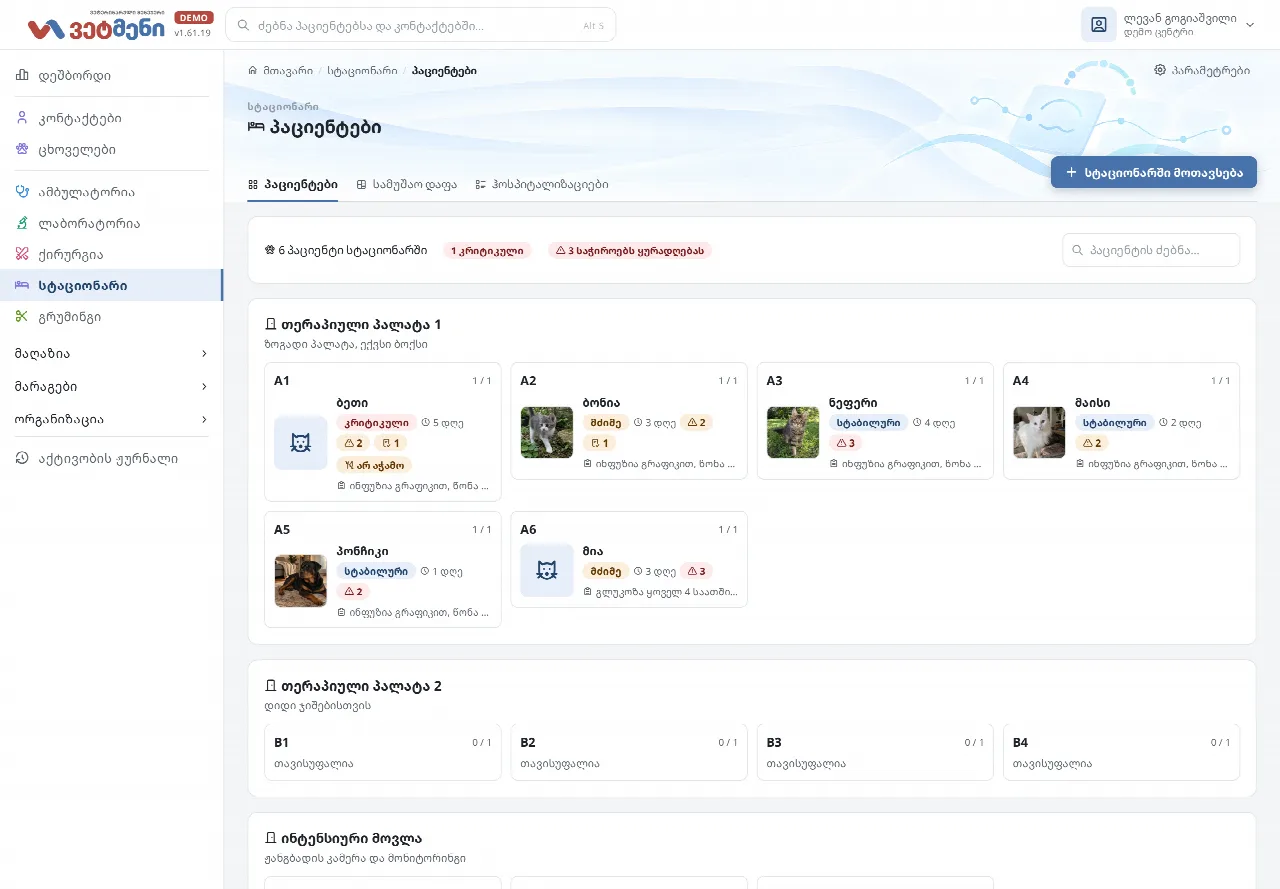Click the პარამეტრები gear icon
Viewport: 1280px width, 889px height.
click(1160, 70)
